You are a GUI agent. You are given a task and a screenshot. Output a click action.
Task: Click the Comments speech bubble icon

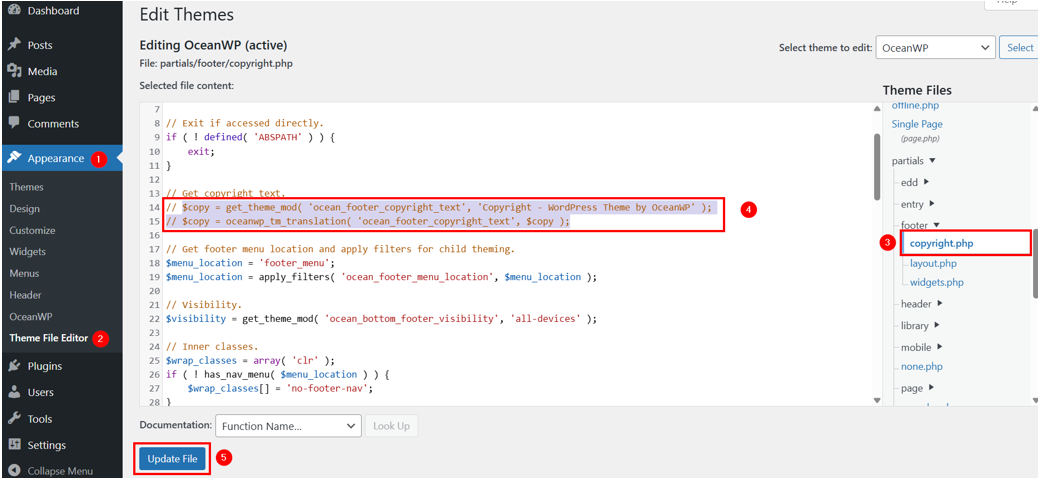point(13,123)
